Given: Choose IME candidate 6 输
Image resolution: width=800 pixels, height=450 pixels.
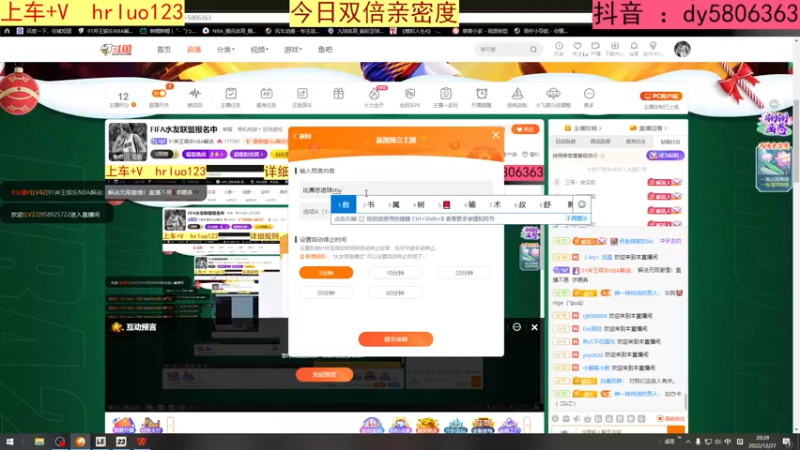Looking at the screenshot, I should click(x=469, y=205).
